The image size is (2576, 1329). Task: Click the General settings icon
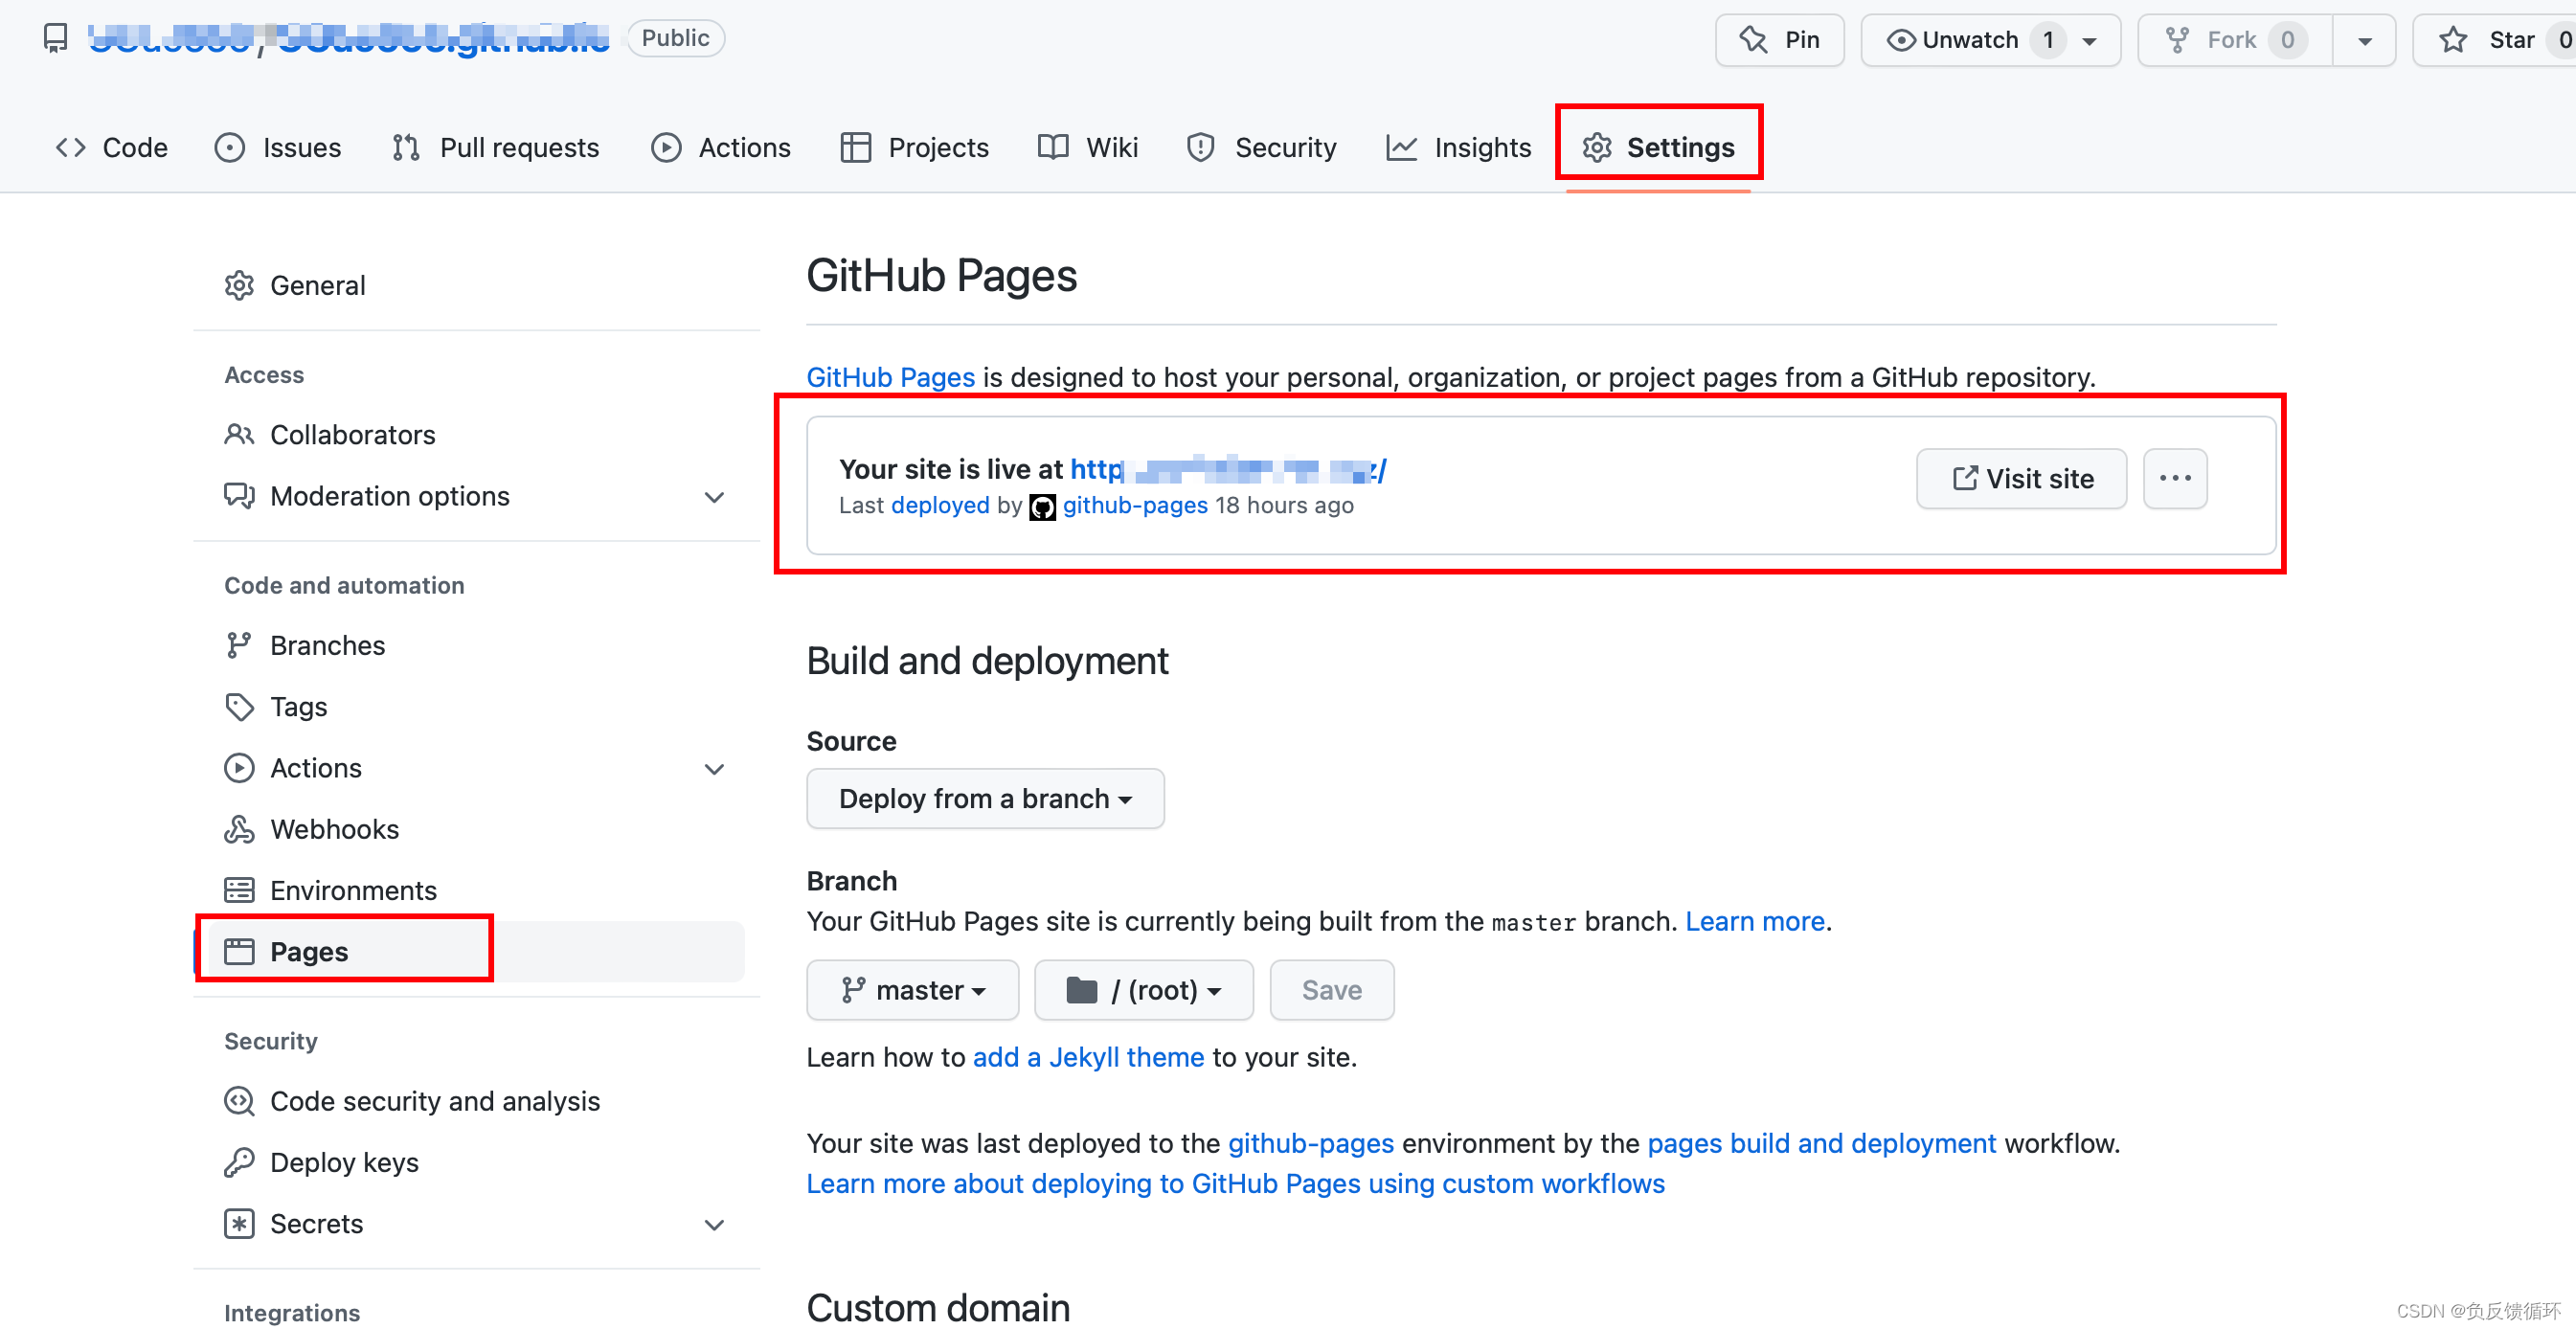click(237, 283)
